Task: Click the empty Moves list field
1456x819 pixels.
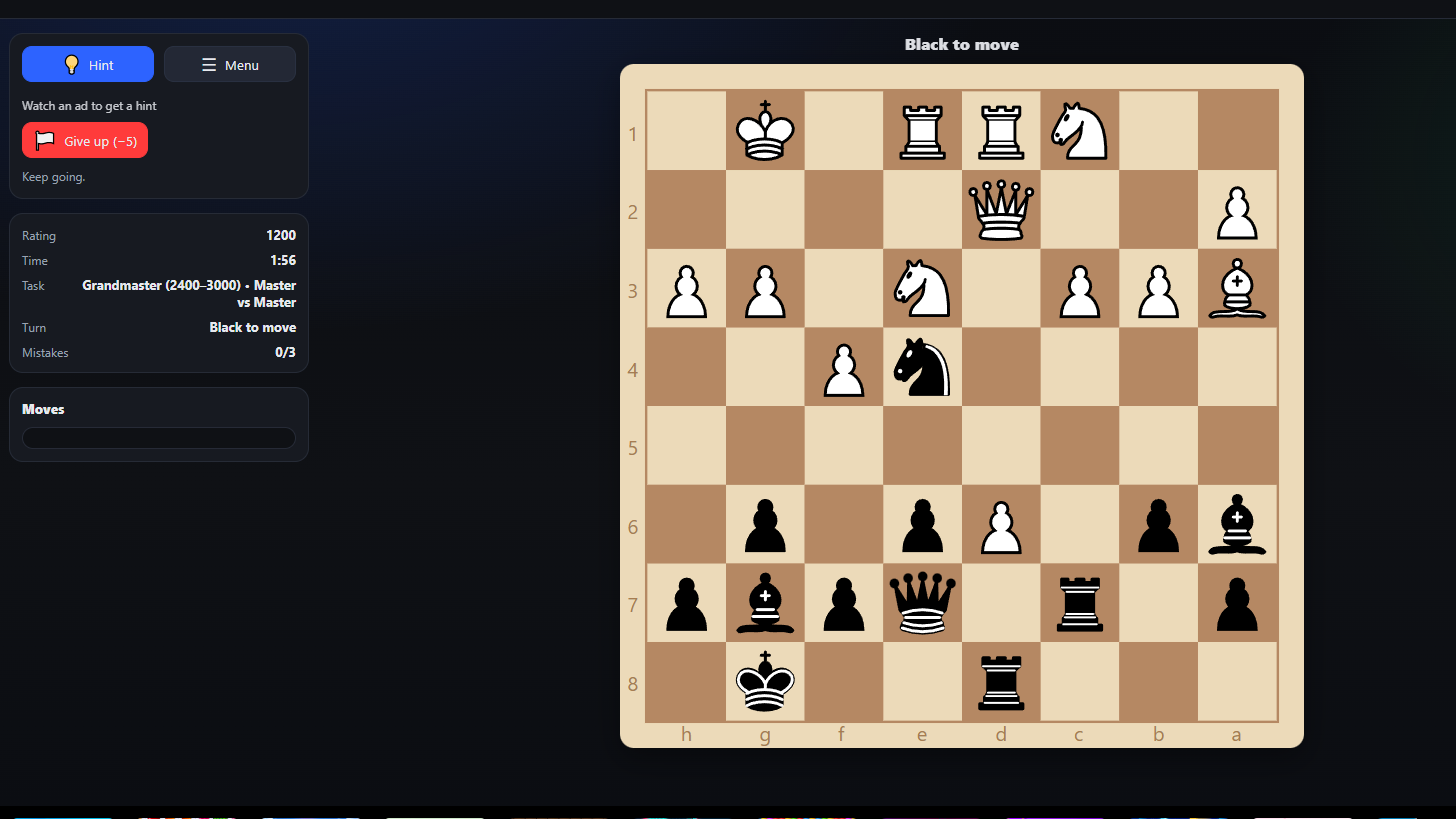Action: pos(159,438)
